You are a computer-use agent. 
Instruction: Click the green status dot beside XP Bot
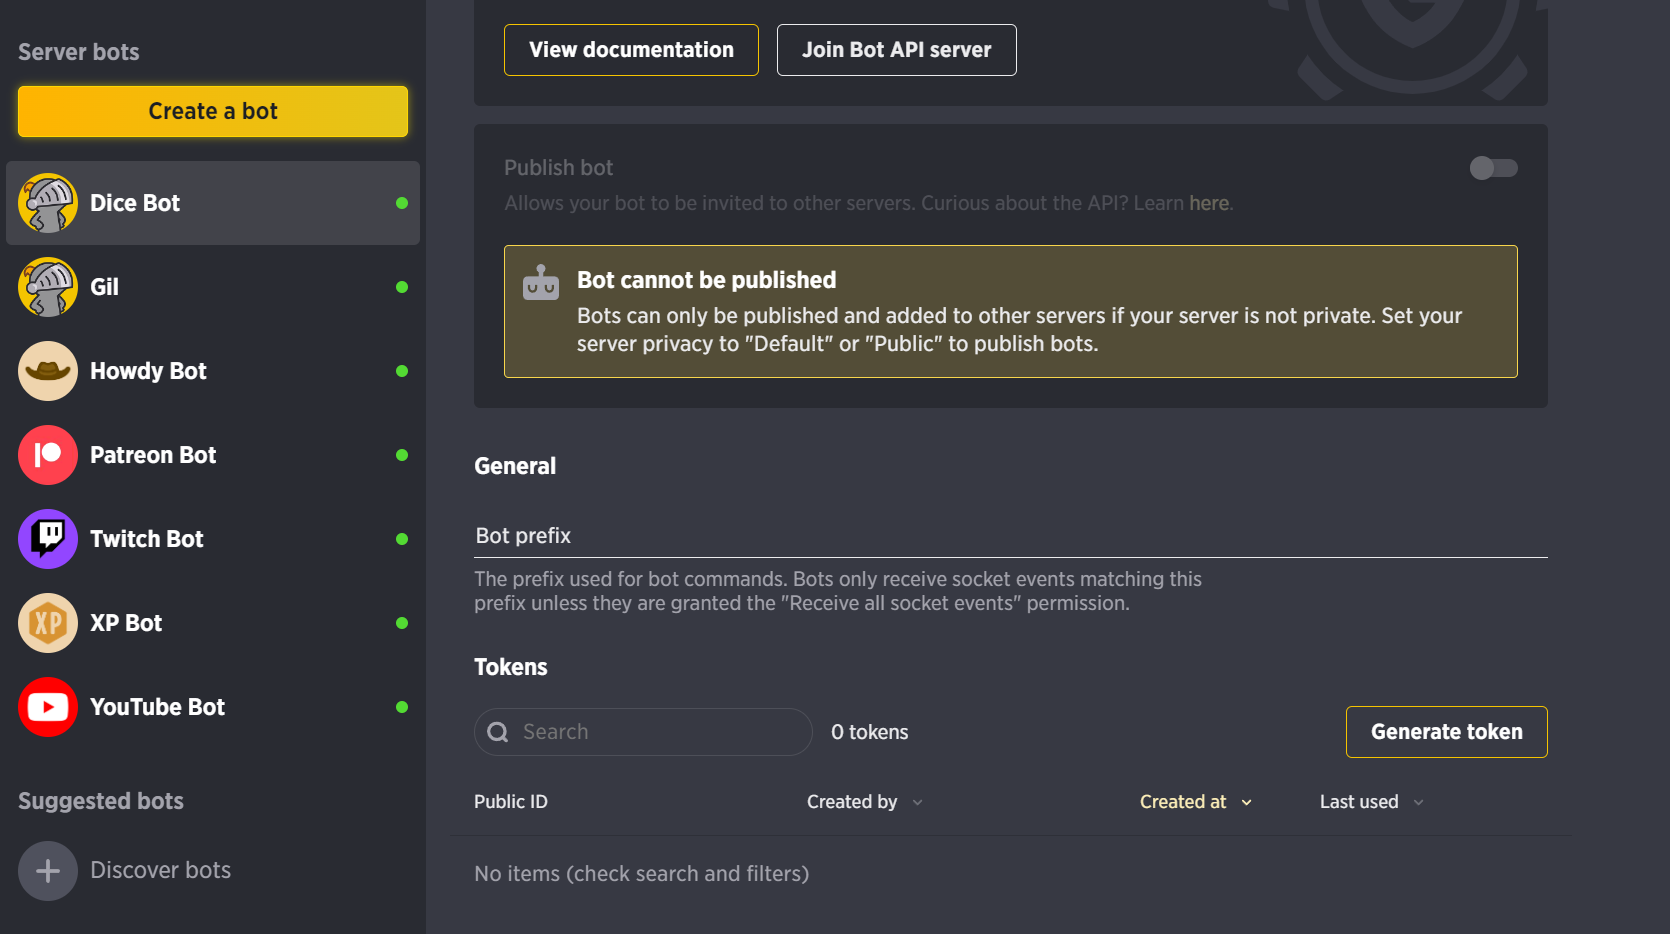[402, 623]
